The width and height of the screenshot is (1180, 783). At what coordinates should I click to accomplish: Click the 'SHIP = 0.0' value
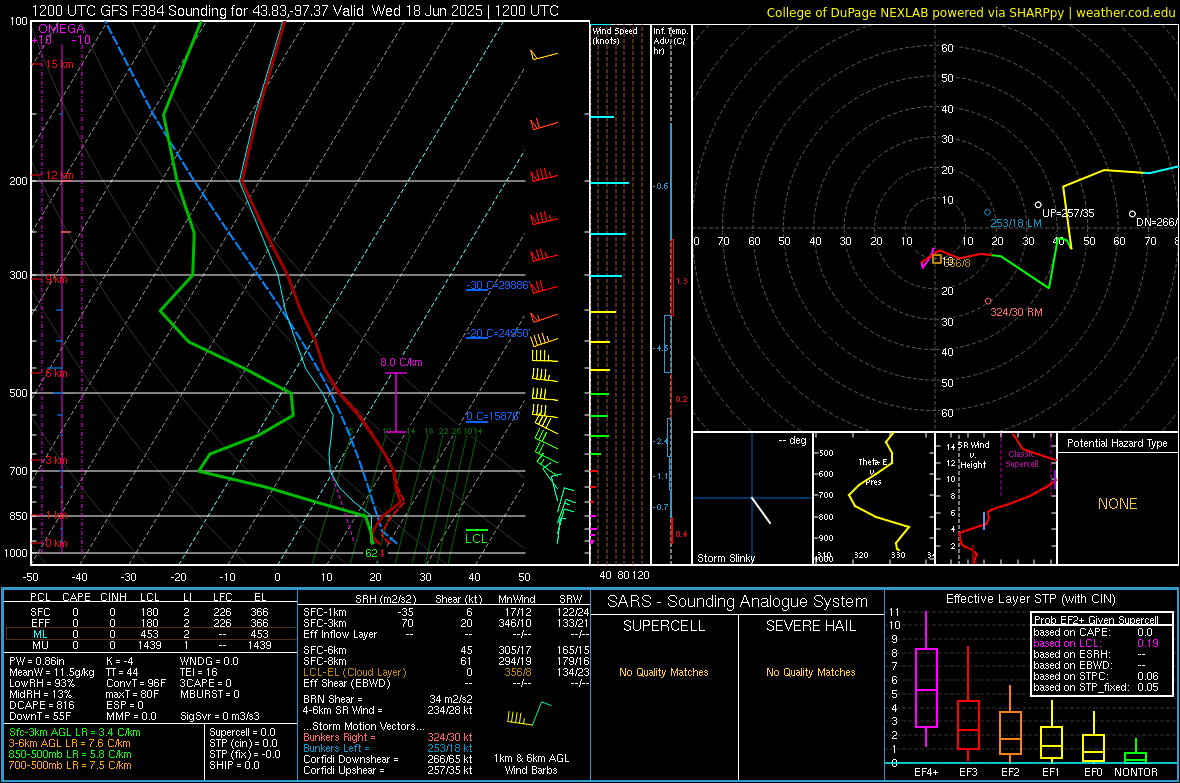tap(234, 765)
